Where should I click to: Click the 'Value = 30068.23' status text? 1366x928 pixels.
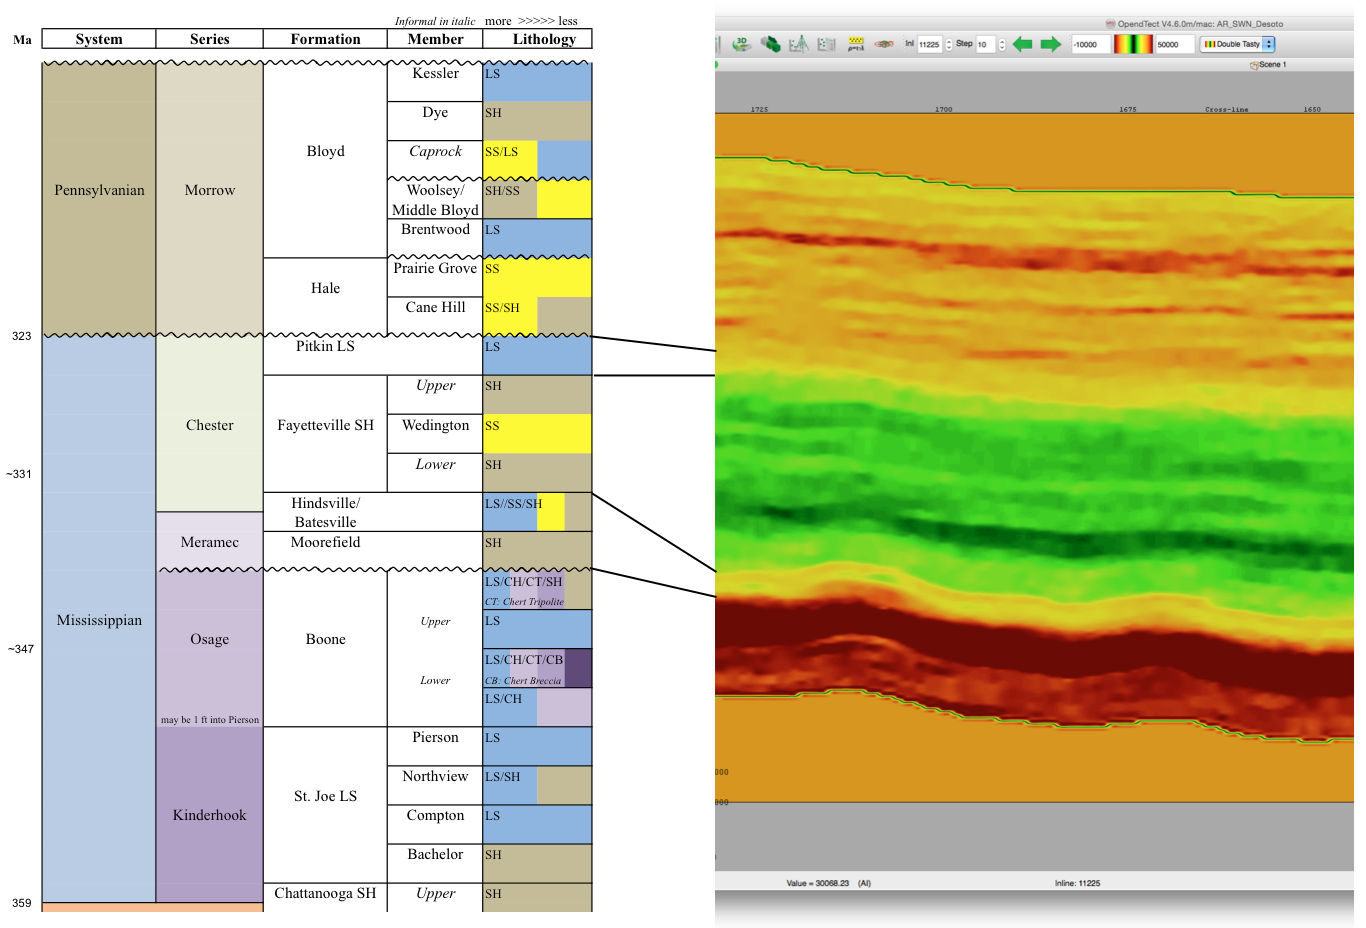(x=829, y=883)
